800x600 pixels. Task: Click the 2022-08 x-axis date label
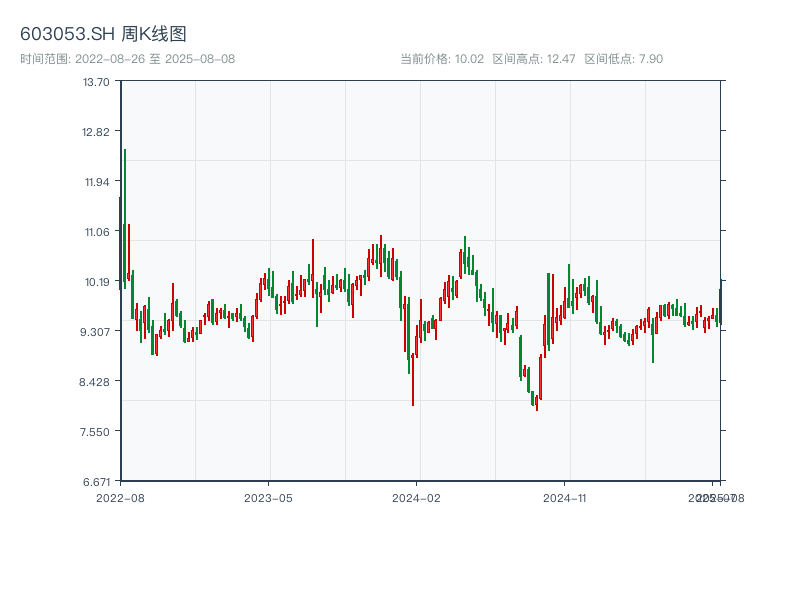click(x=120, y=497)
